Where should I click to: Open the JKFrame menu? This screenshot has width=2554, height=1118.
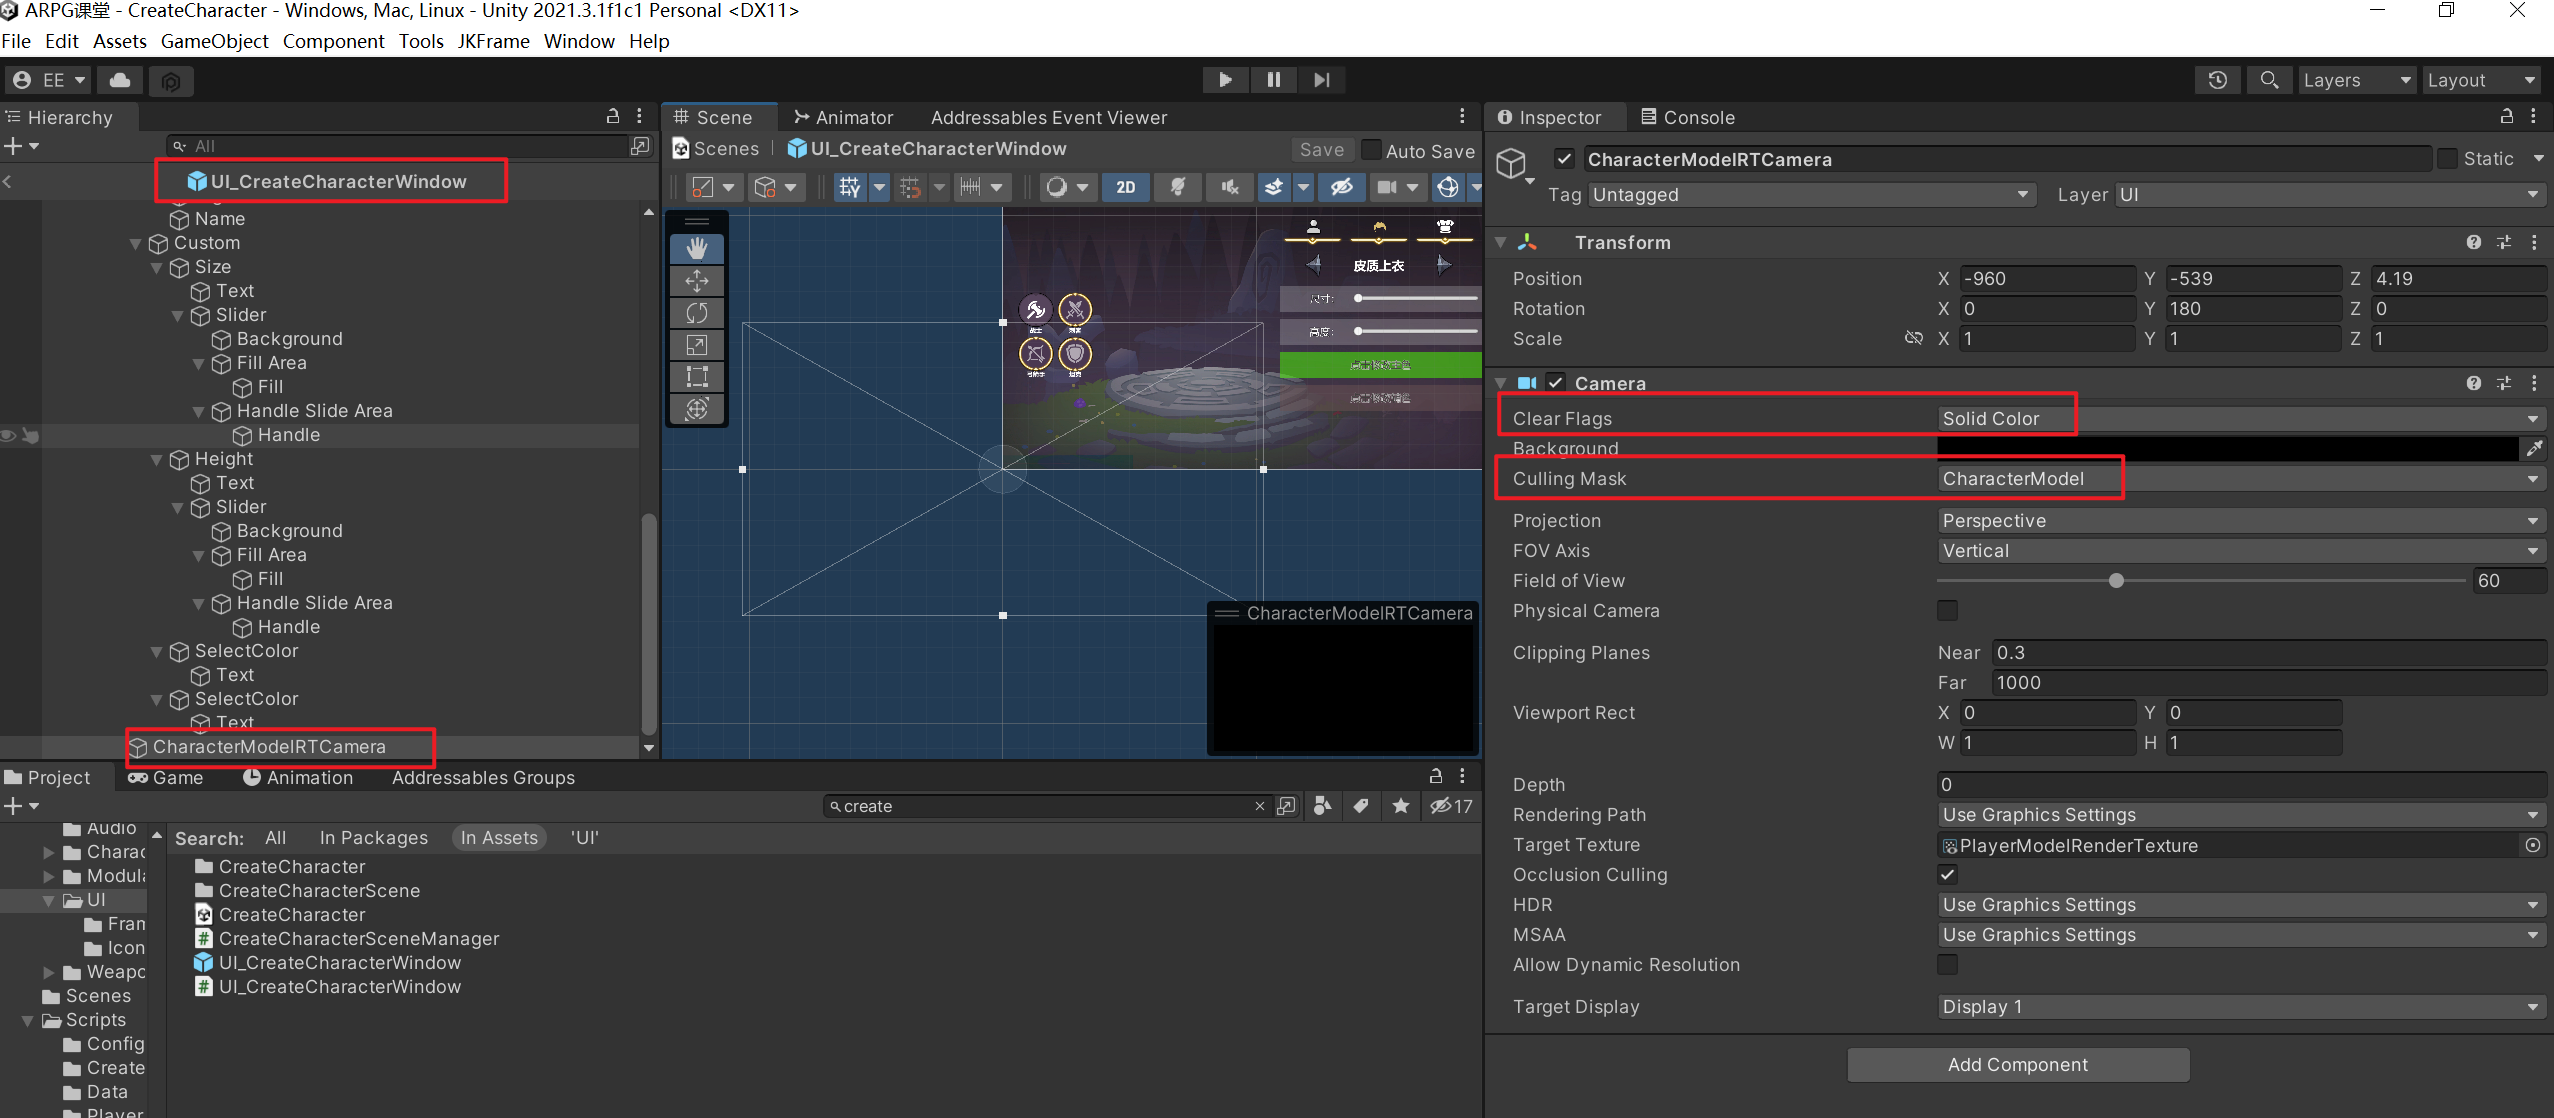click(493, 41)
